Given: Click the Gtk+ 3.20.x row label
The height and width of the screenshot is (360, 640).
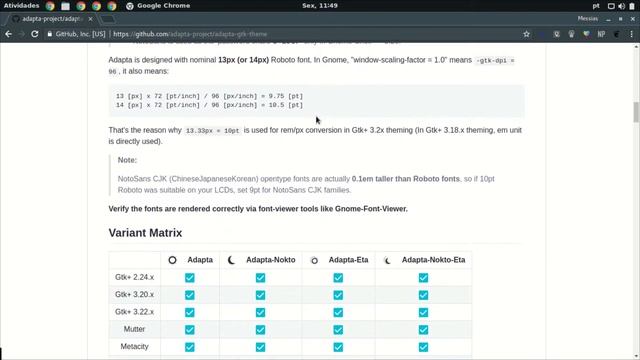Looking at the screenshot, I should (x=134, y=294).
